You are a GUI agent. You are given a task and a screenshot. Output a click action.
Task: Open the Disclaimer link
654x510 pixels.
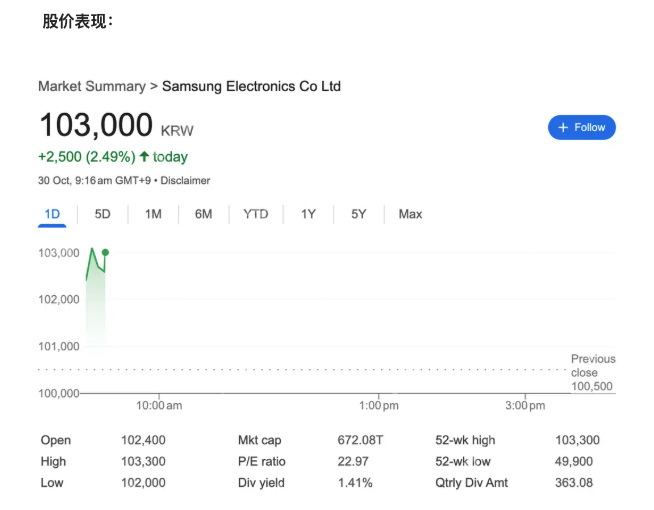tap(185, 180)
